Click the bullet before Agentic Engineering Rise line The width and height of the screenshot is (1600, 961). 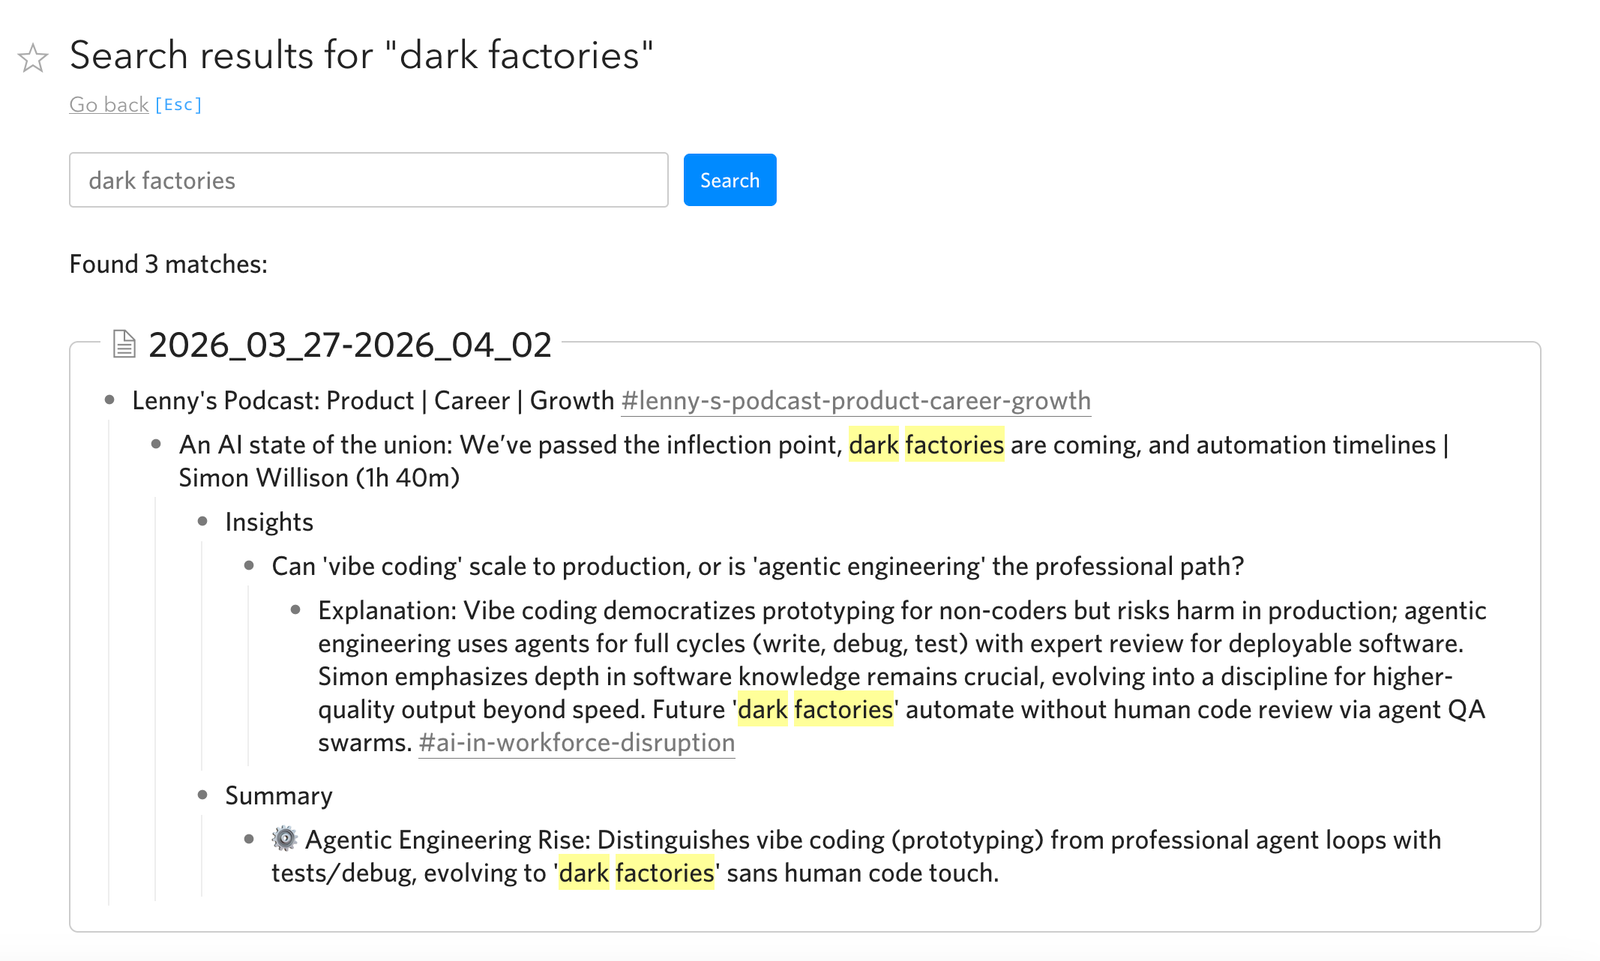pos(249,839)
